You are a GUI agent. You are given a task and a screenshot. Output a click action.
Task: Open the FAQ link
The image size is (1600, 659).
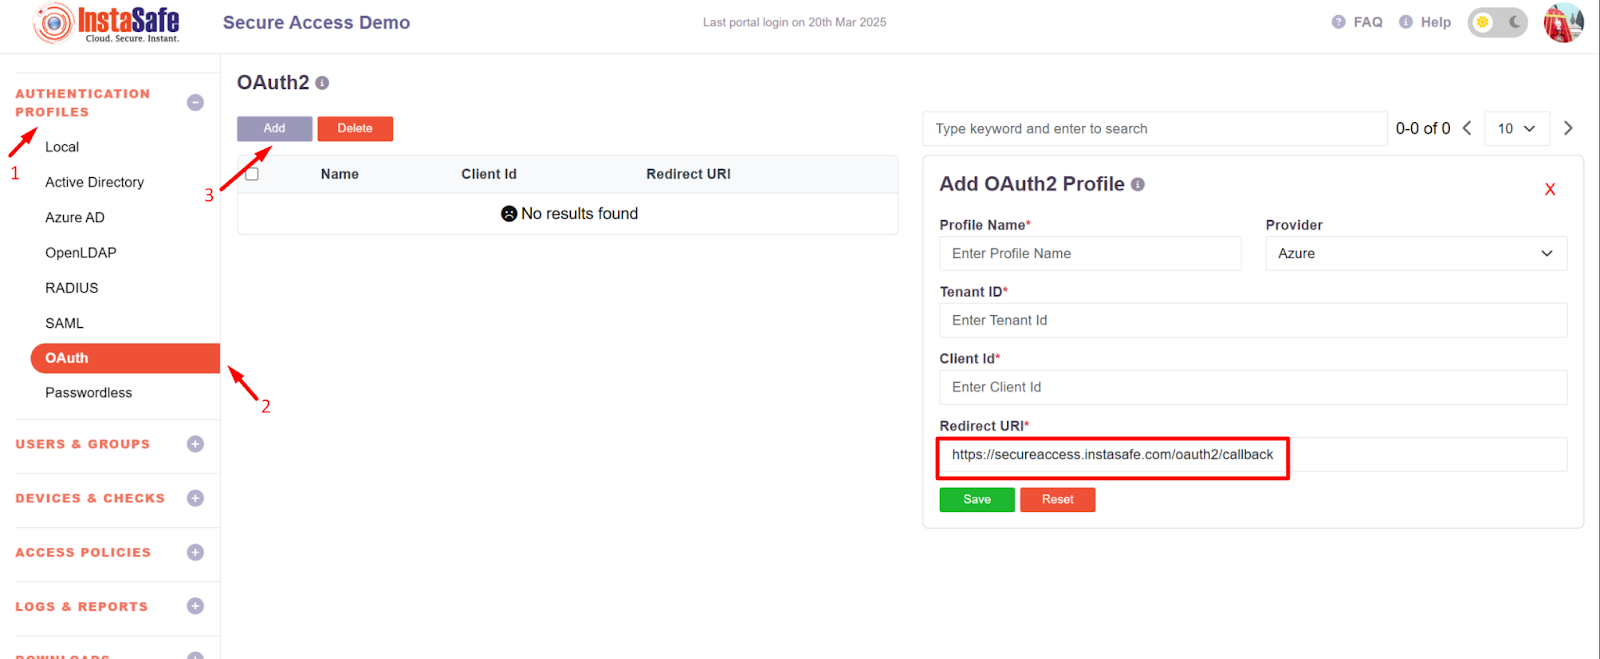tap(1368, 22)
